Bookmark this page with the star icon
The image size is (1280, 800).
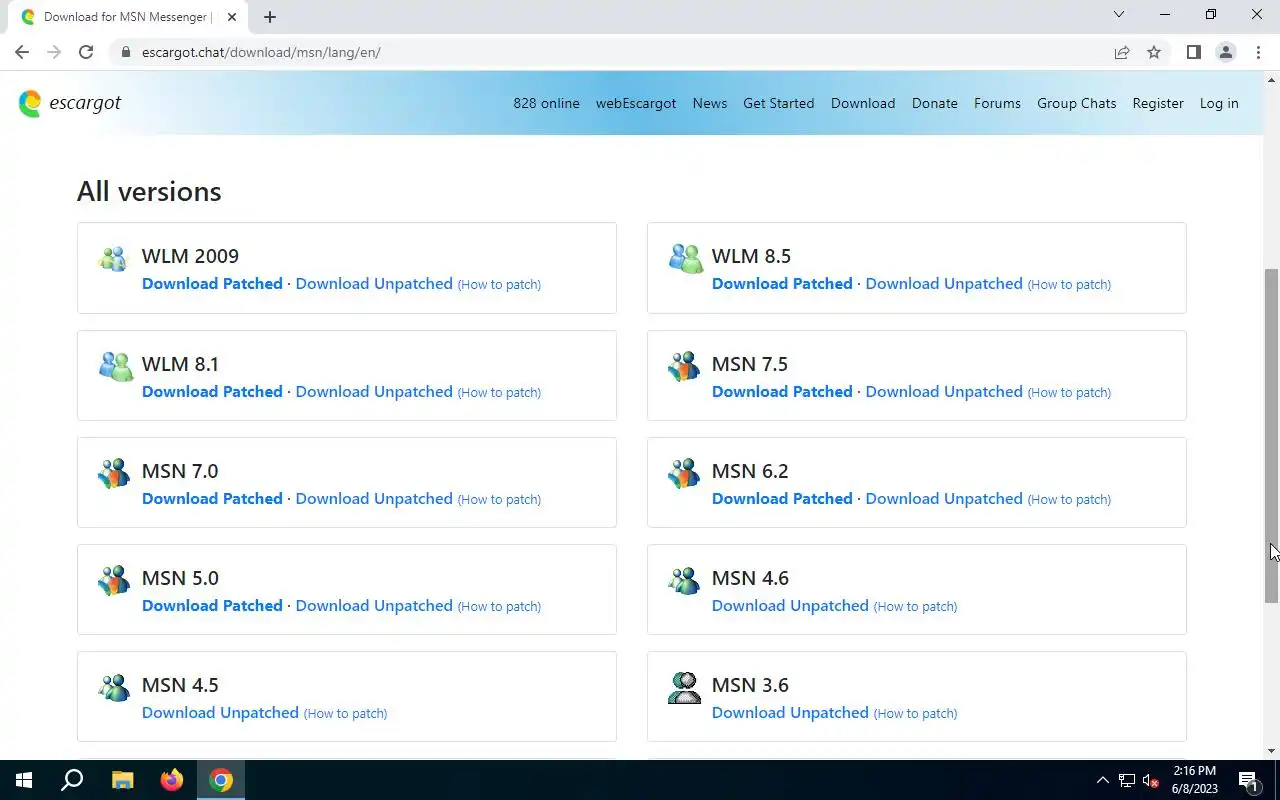1154,52
